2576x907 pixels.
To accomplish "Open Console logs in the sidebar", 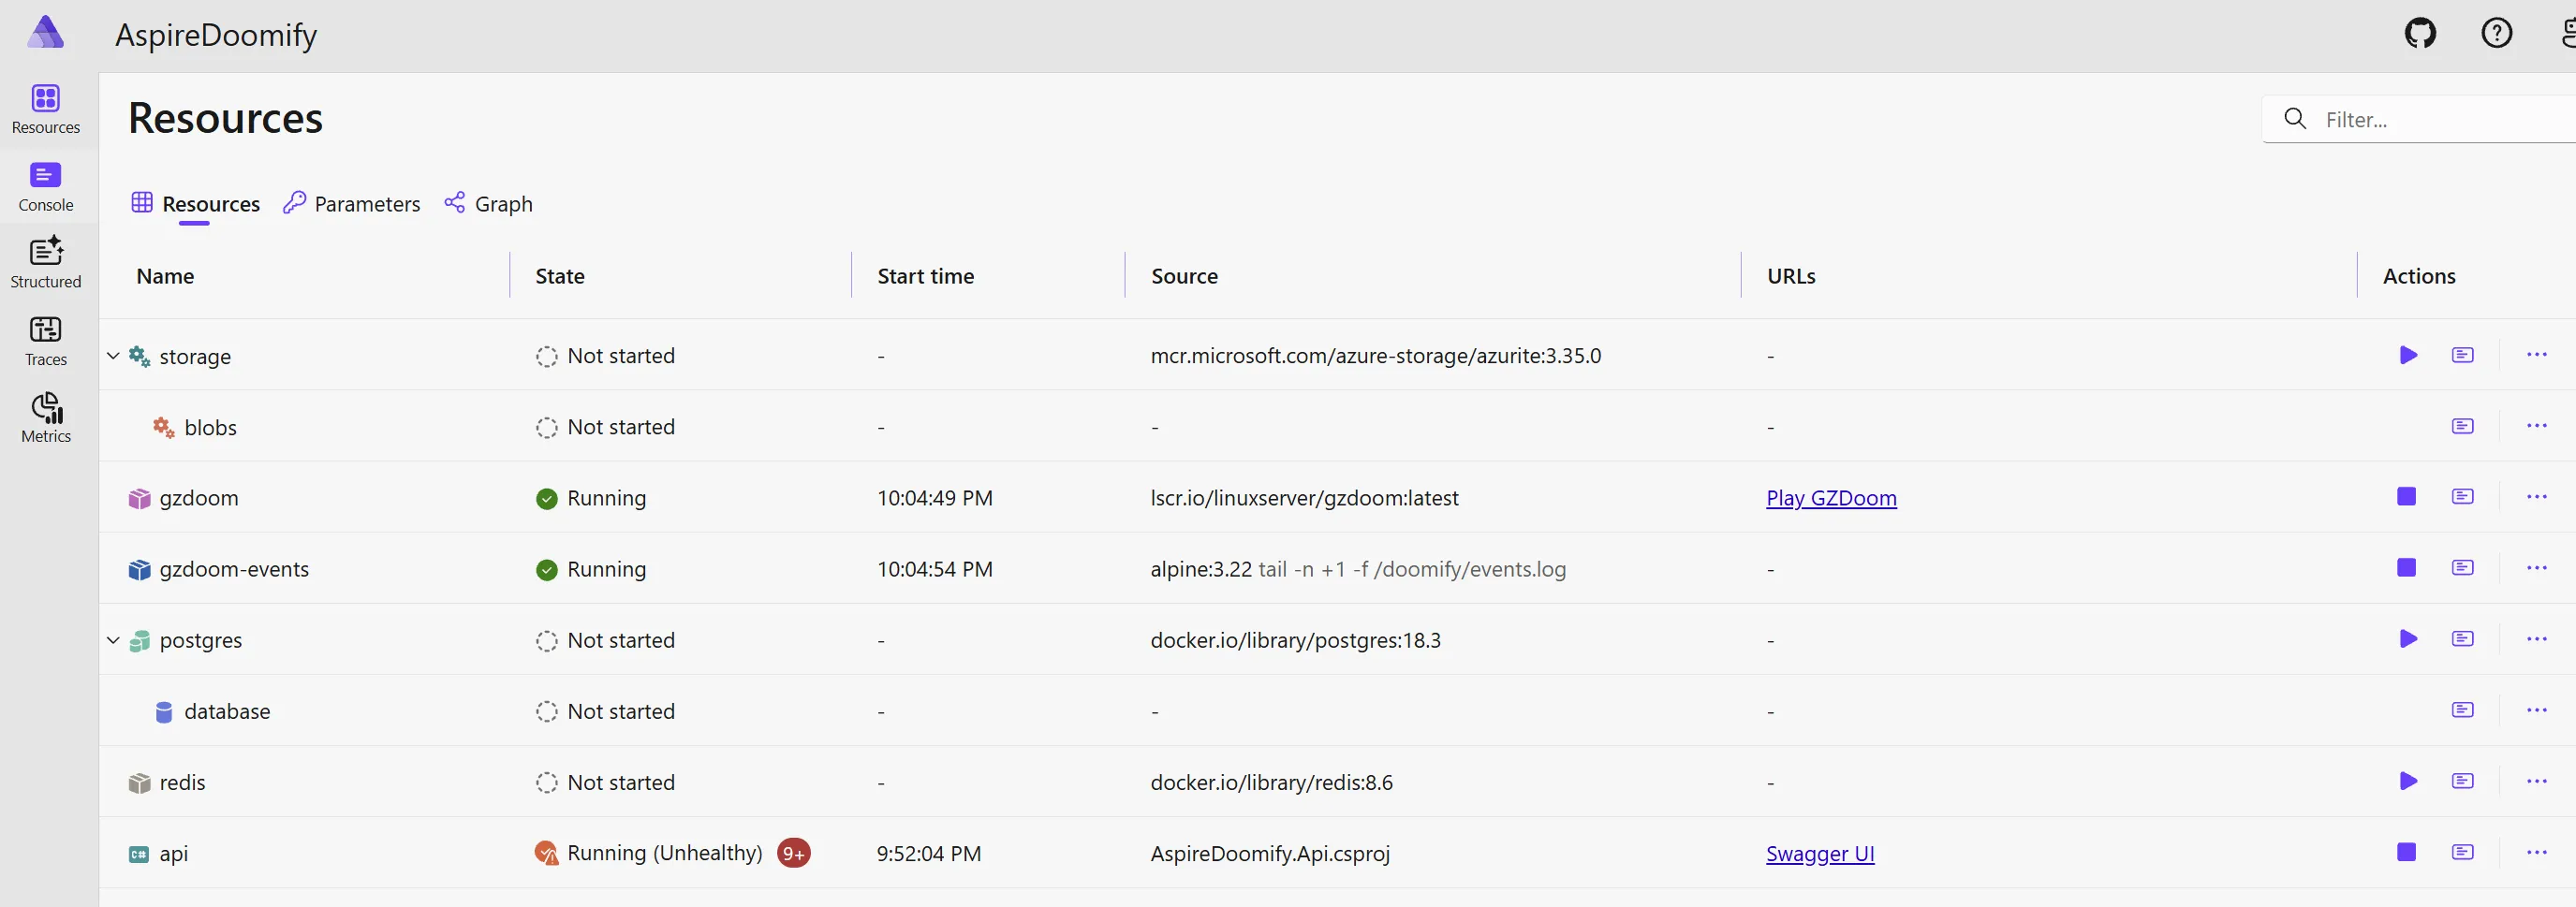I will pyautogui.click(x=46, y=188).
